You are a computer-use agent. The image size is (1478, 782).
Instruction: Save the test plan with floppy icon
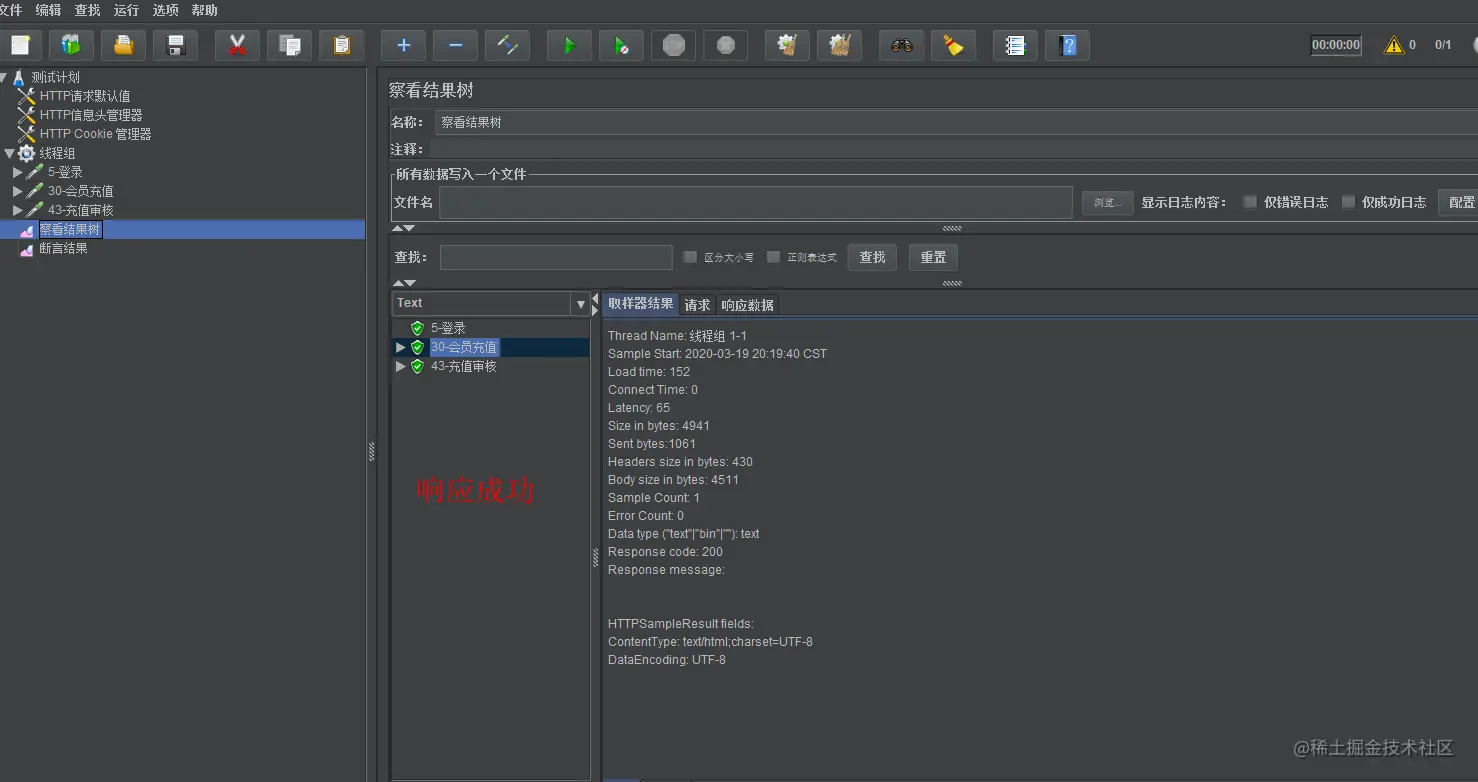click(175, 45)
